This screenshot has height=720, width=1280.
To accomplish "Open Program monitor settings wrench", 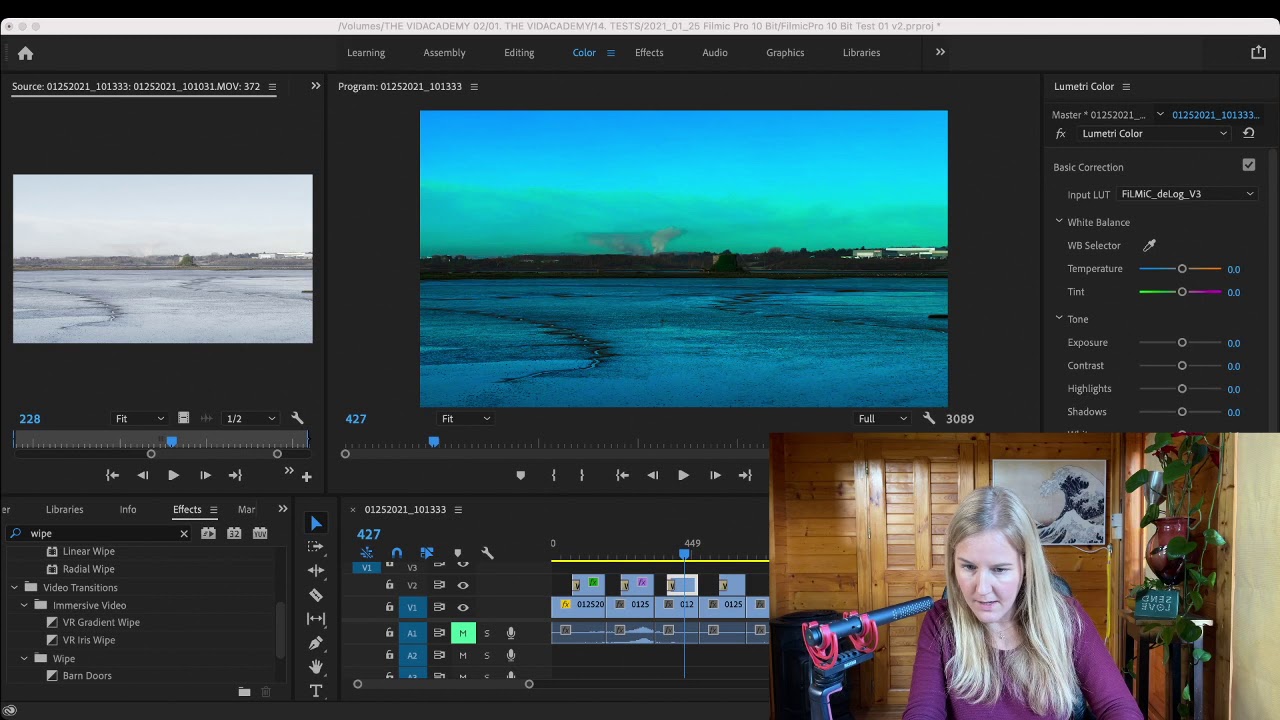I will click(x=929, y=419).
